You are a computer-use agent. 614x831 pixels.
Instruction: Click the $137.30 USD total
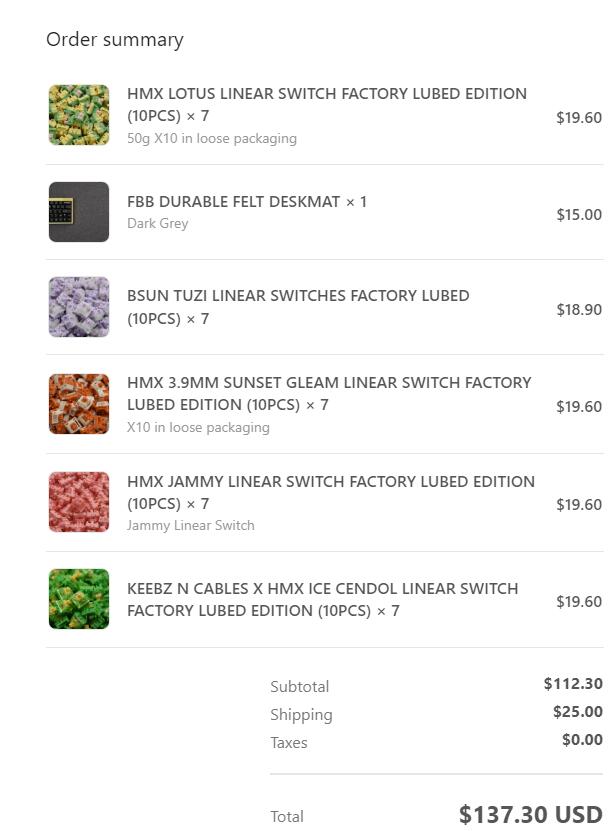pos(531,815)
